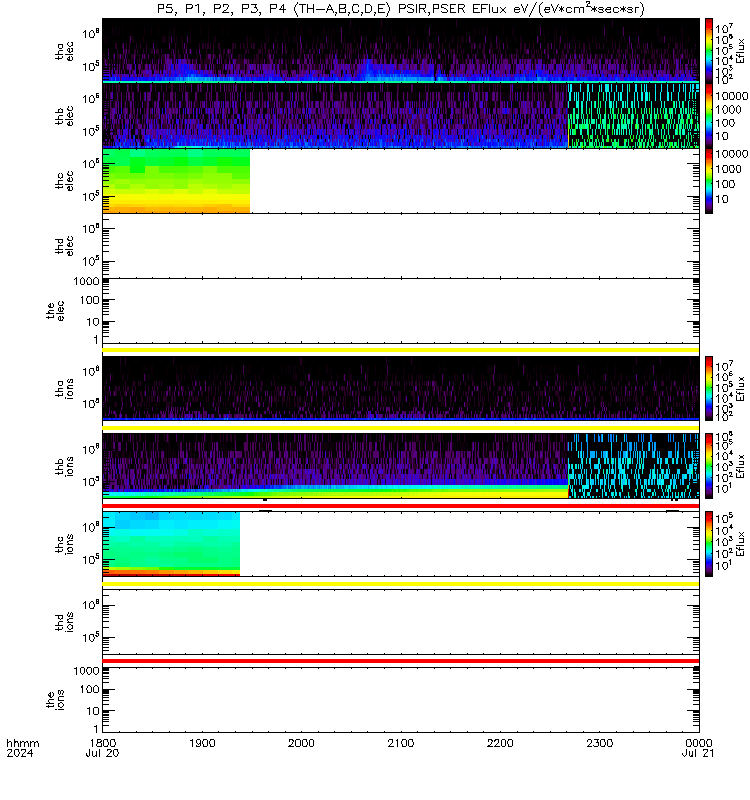The width and height of the screenshot is (750, 800).
Task: Click the 'Jul 21' date label
Action: 698,753
